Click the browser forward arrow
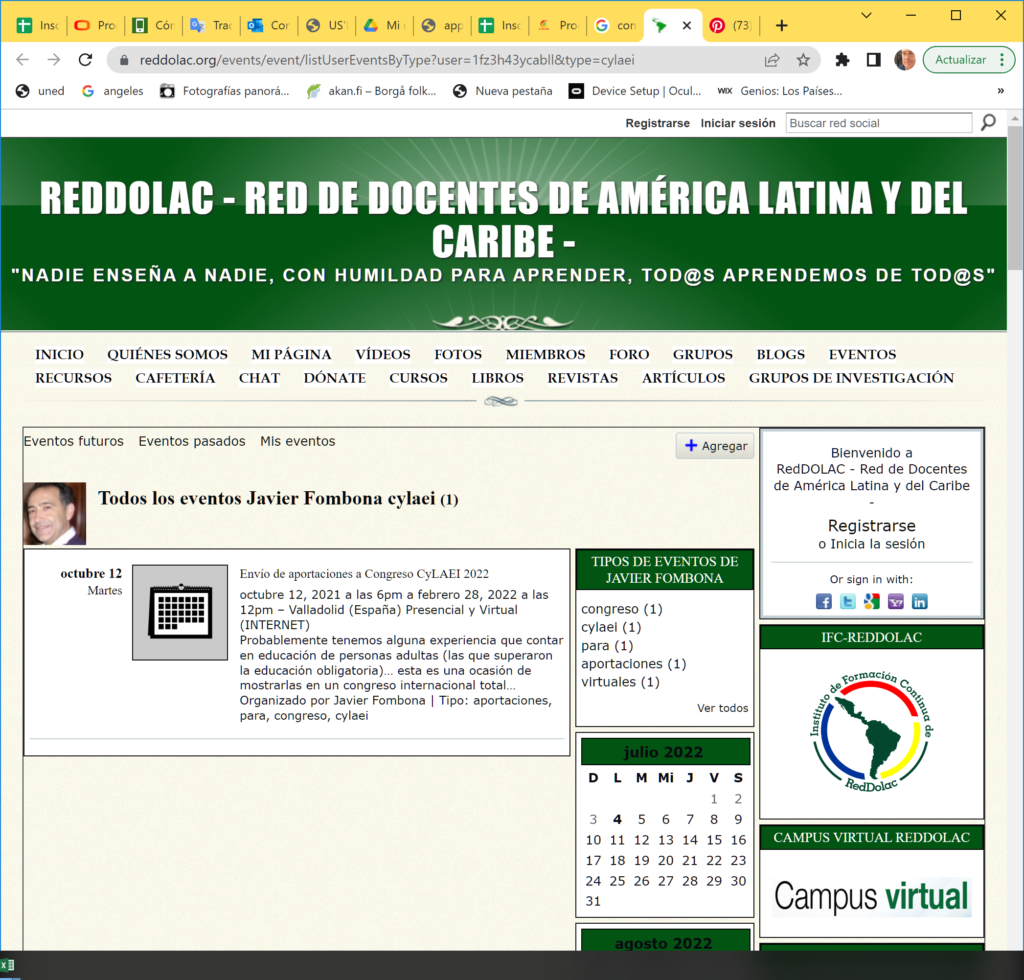1024x980 pixels. point(54,60)
